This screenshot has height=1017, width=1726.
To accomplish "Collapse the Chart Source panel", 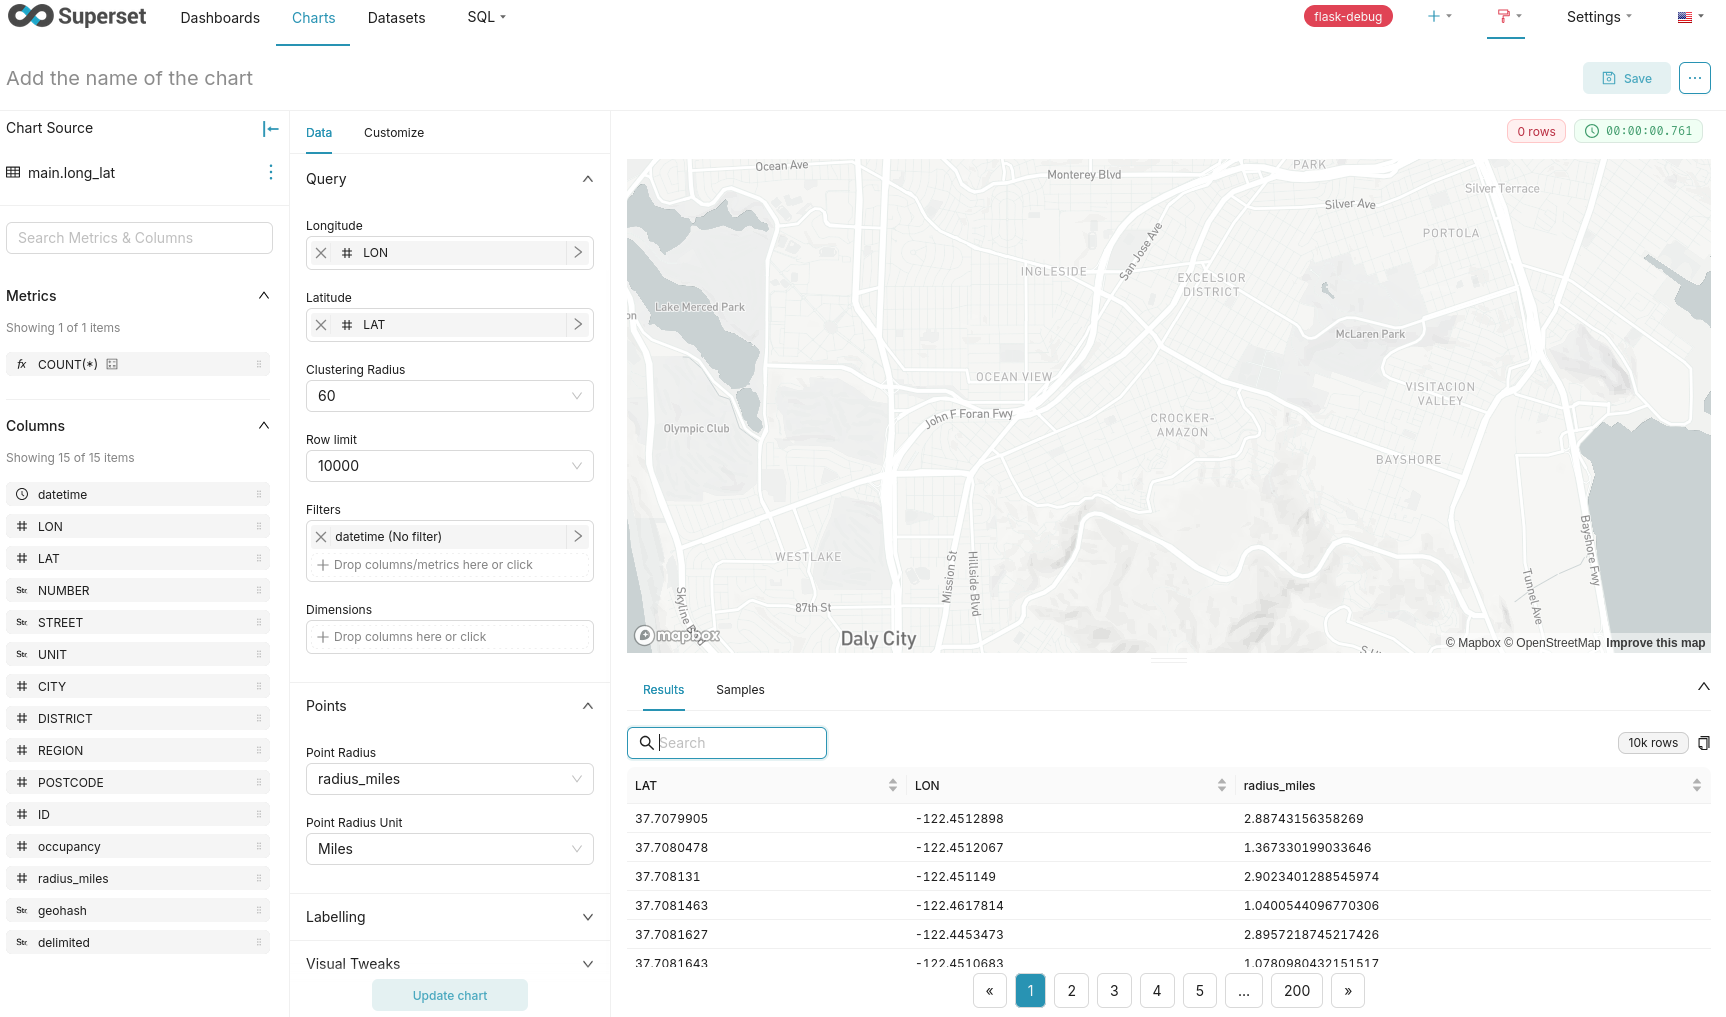I will (270, 128).
